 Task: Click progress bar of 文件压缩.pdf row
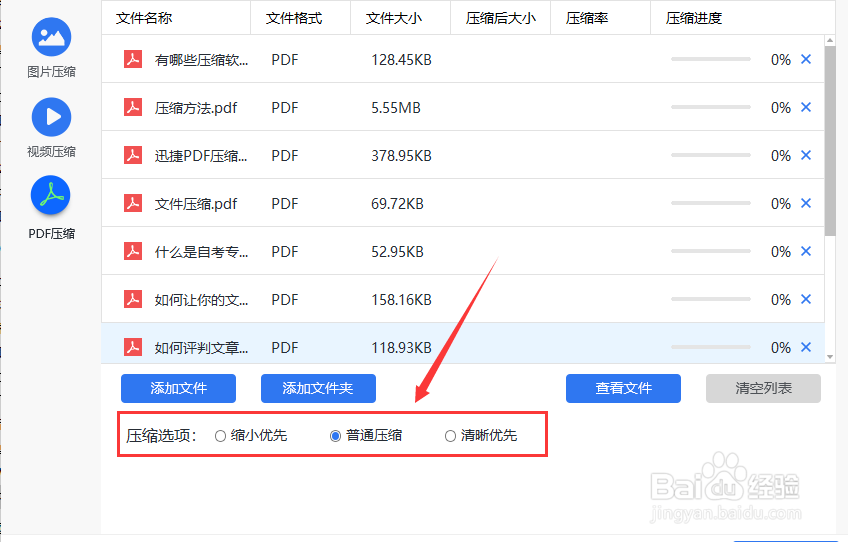point(711,203)
